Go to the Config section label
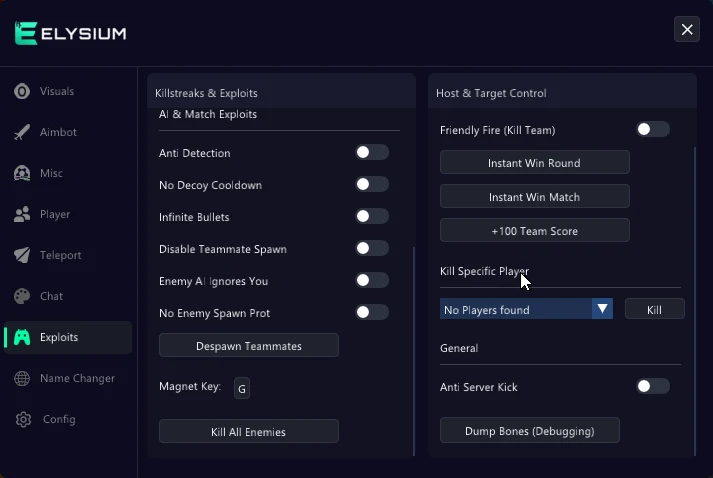The height and width of the screenshot is (478, 713). [59, 419]
